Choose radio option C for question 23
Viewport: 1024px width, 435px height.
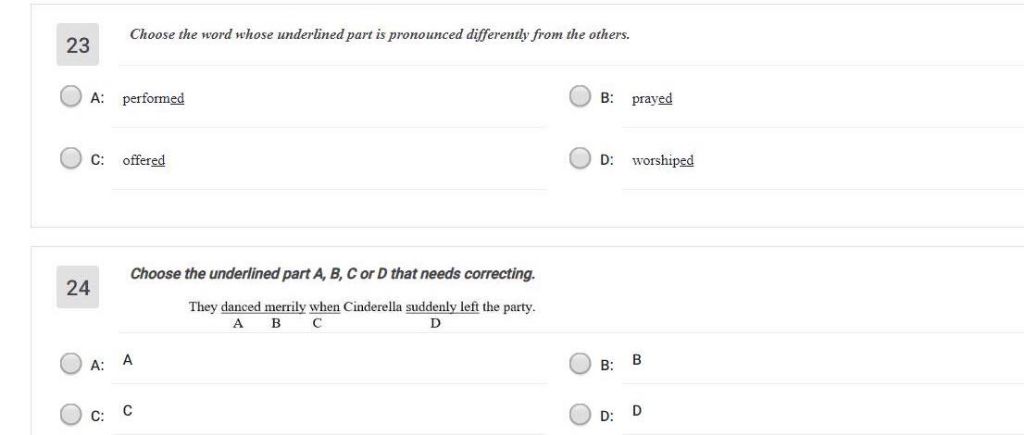point(70,159)
